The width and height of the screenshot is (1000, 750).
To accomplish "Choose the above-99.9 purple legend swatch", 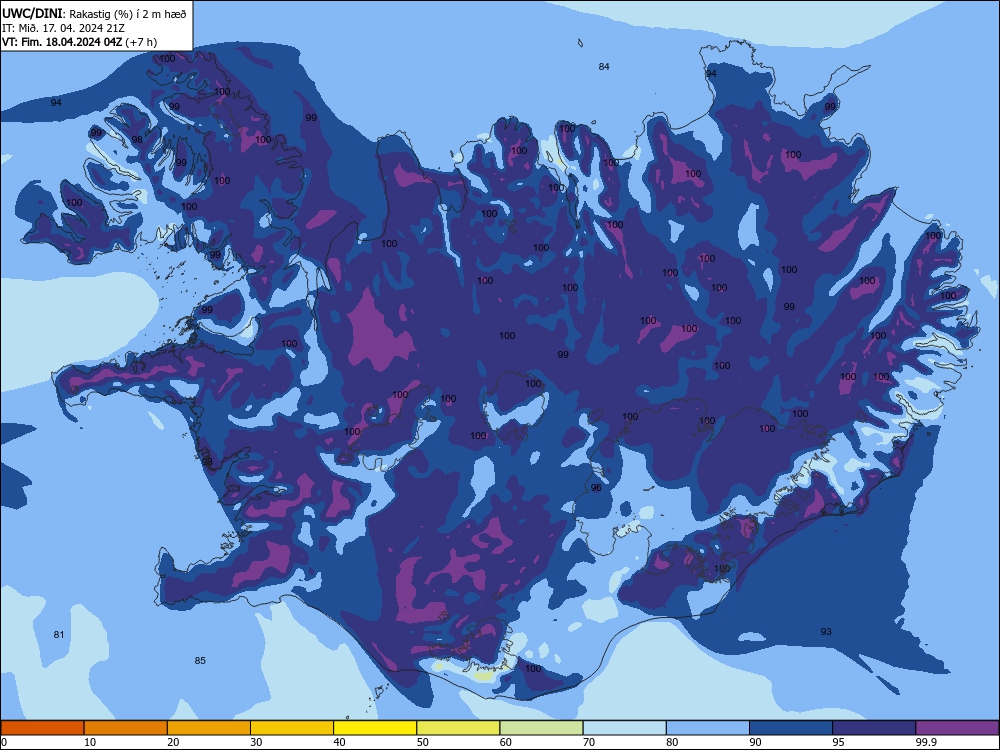I will 957,728.
